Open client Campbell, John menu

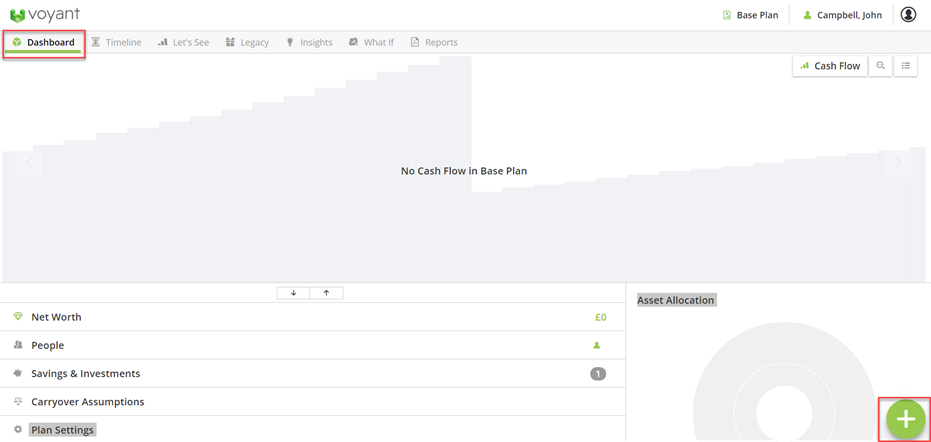(842, 15)
